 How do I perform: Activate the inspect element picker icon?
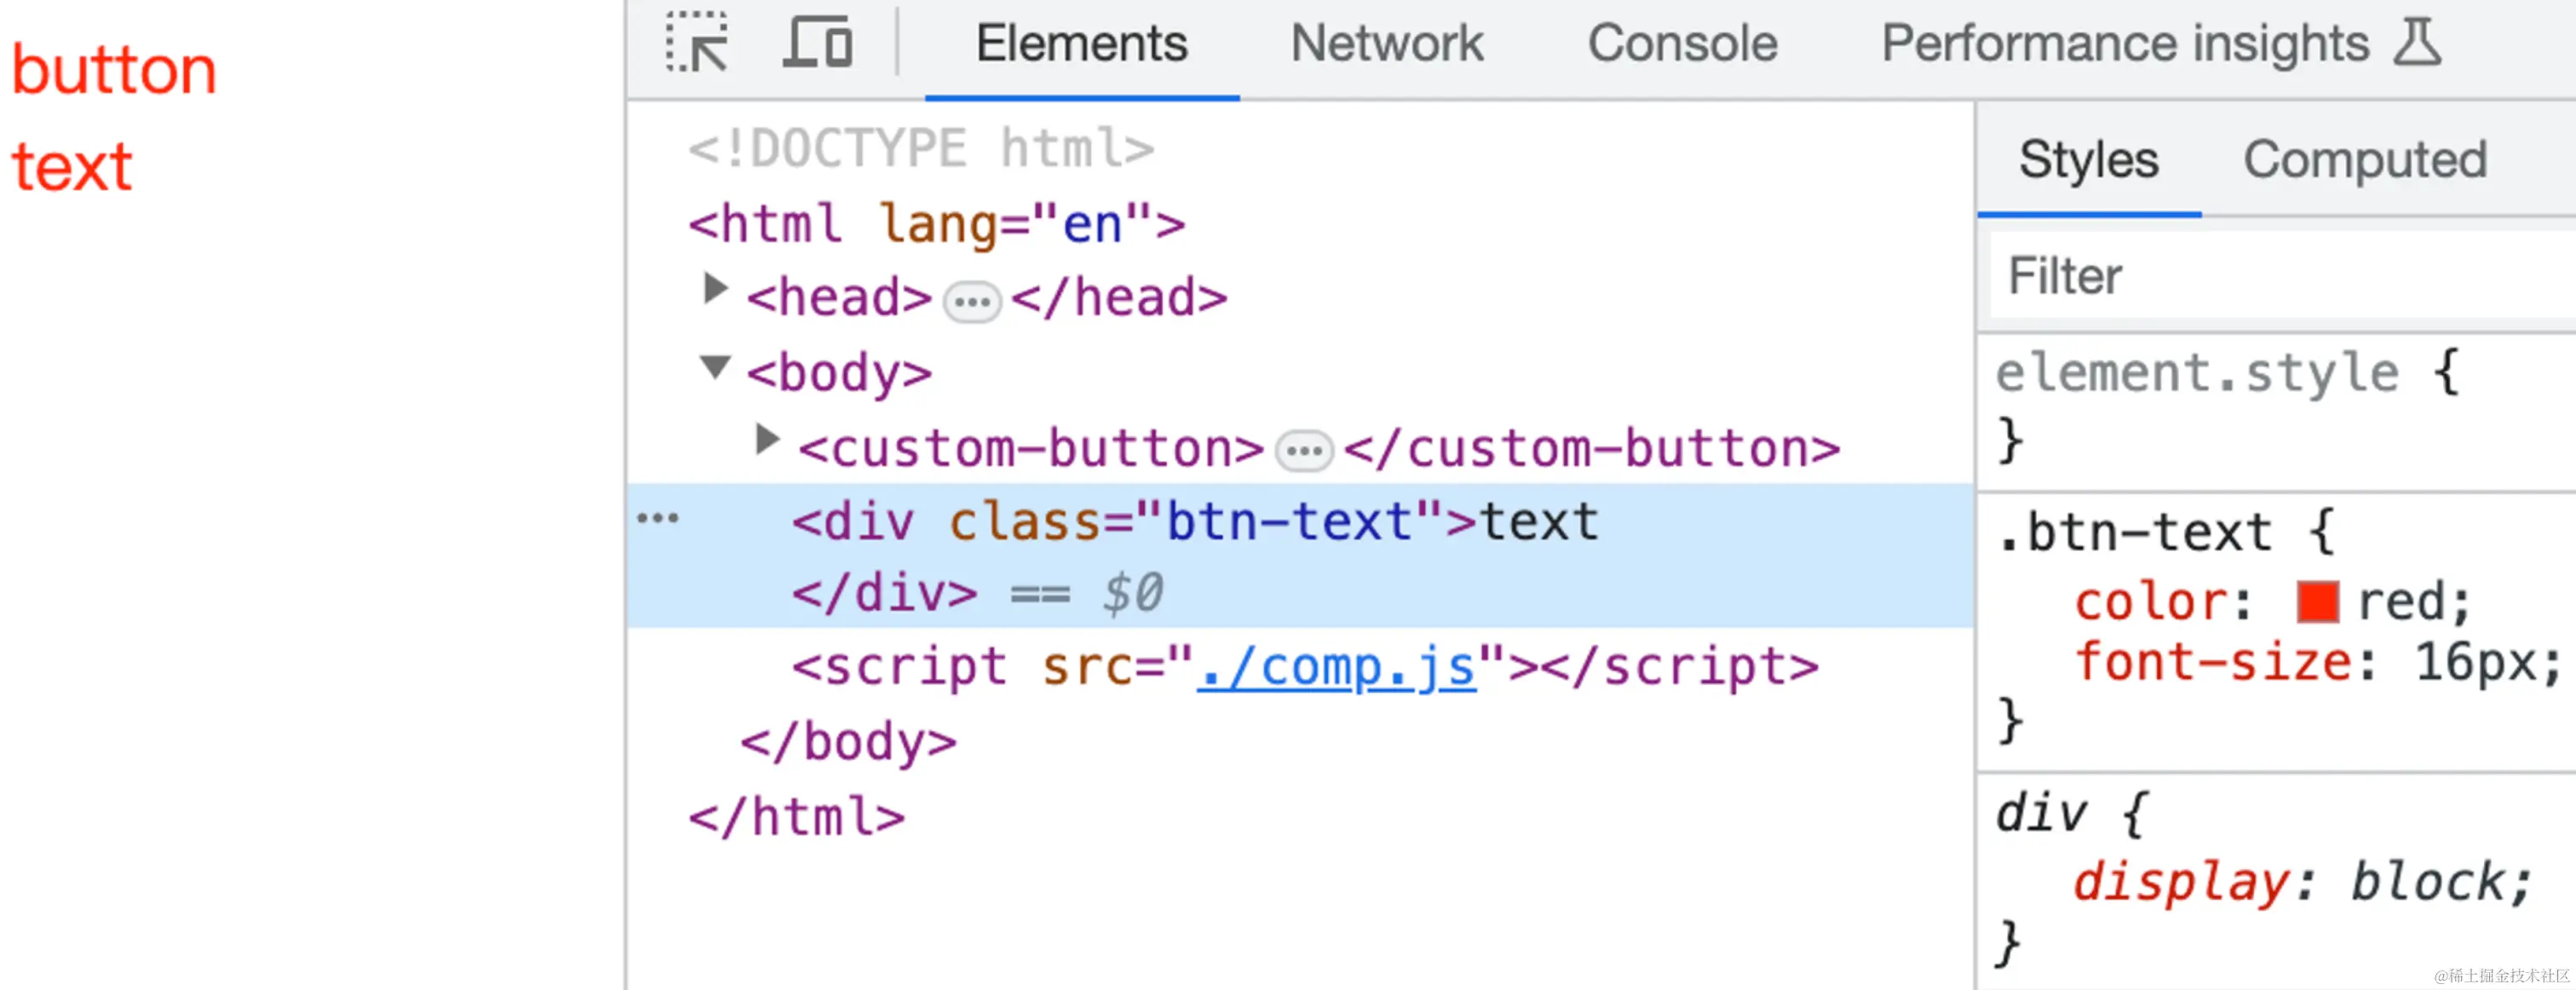pyautogui.click(x=696, y=43)
